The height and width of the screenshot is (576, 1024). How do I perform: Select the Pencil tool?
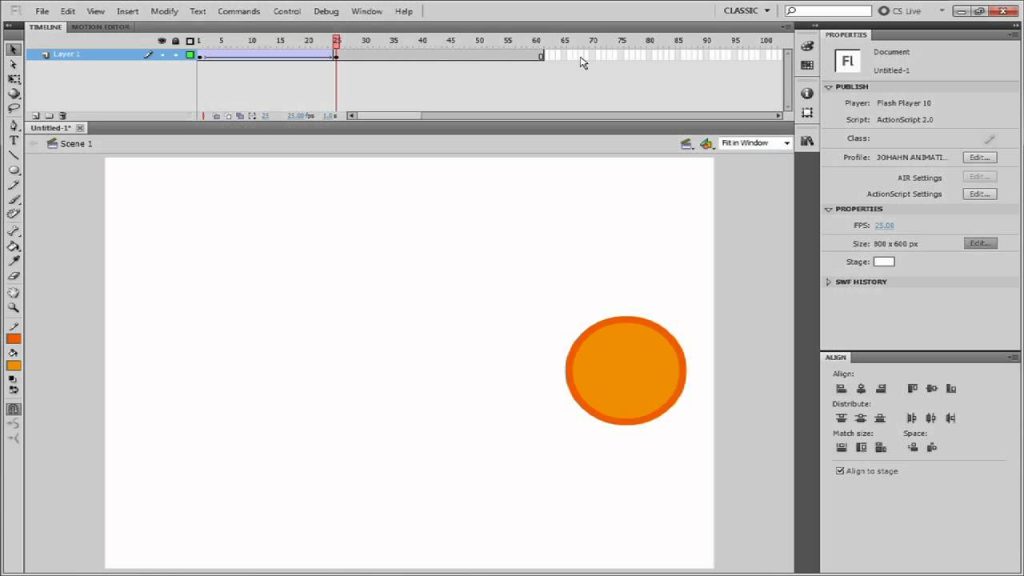point(13,185)
